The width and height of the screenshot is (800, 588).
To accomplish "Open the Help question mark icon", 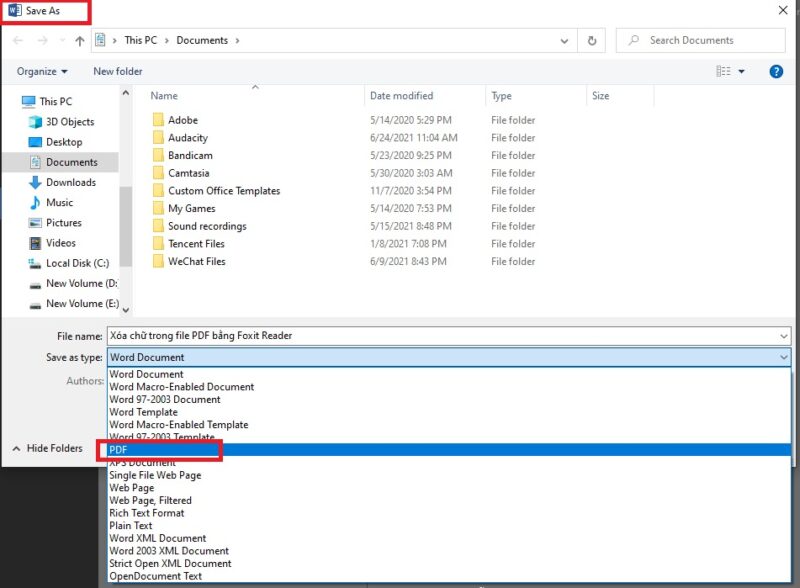I will coord(776,71).
